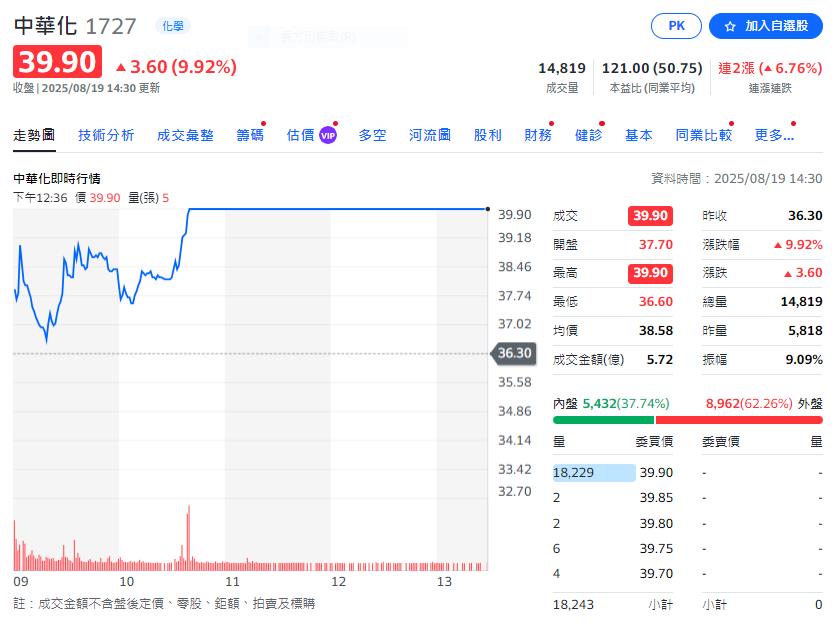Switch to the 估價 tab
840x629 pixels.
point(301,135)
